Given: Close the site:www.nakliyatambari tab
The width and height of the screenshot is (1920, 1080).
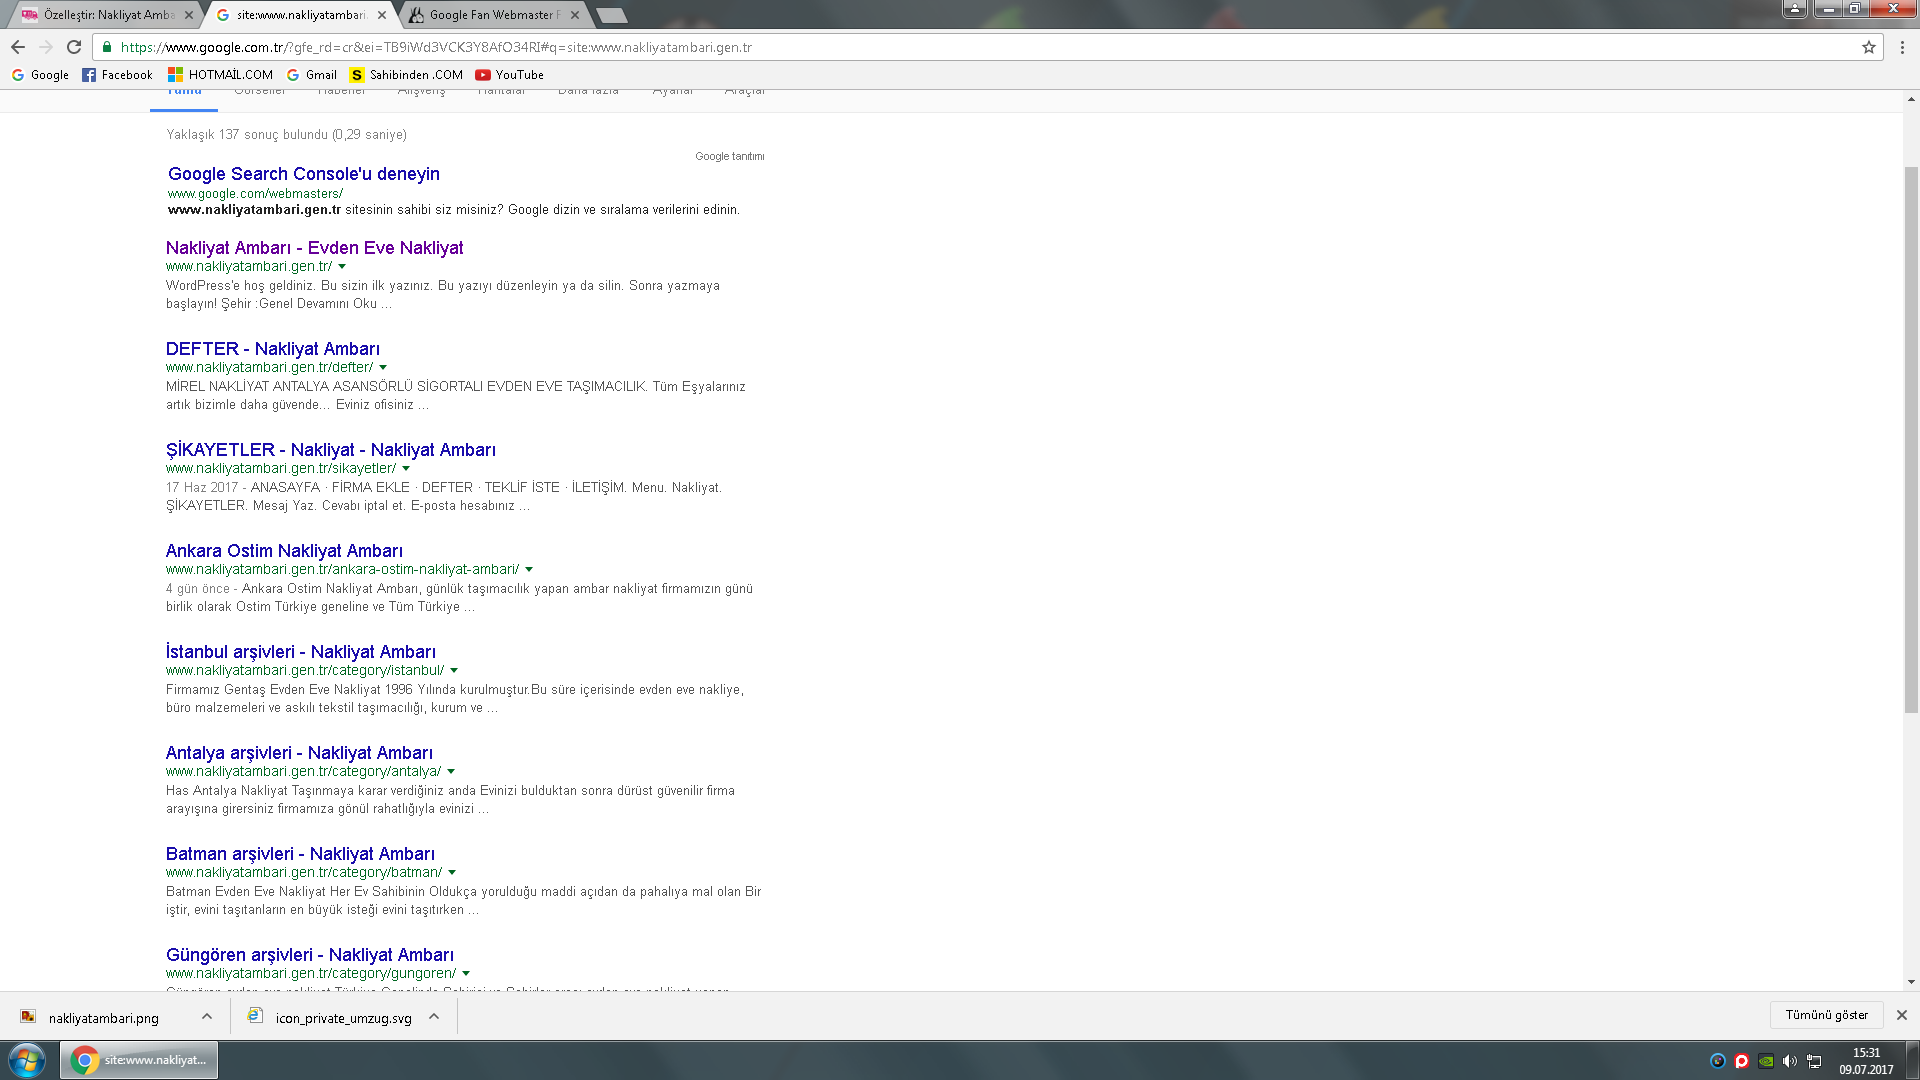Looking at the screenshot, I should click(382, 15).
